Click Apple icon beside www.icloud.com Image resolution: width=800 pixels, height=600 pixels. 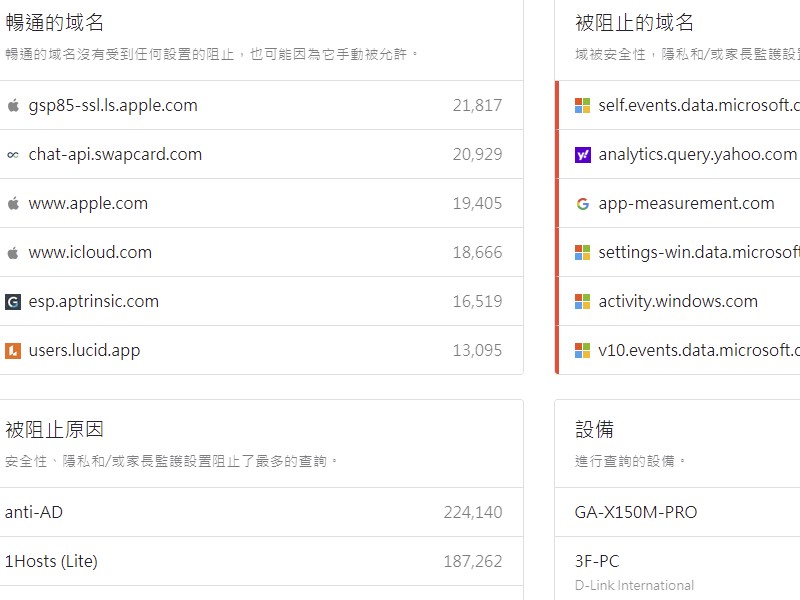click(13, 253)
